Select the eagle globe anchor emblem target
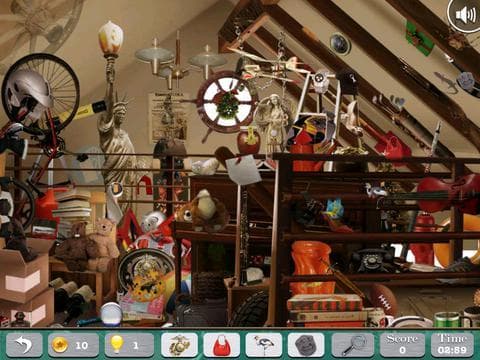 179,345
